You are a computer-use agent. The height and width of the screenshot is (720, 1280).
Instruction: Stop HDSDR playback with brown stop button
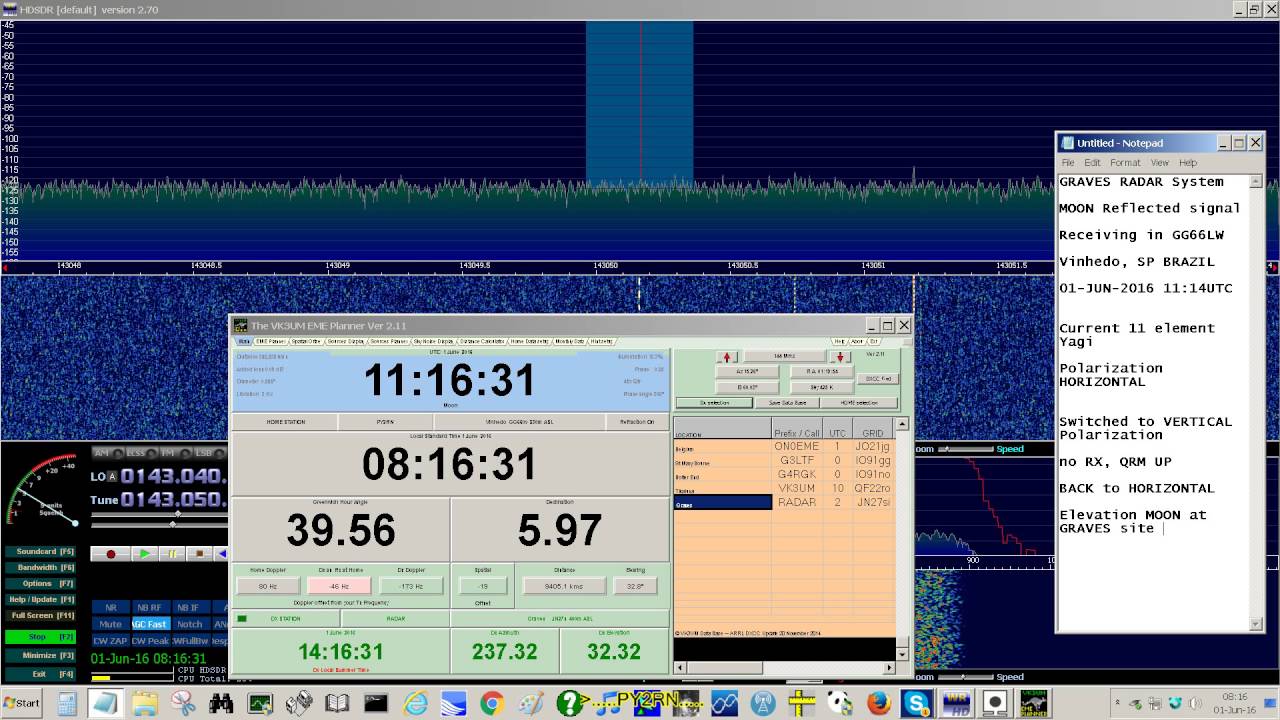click(x=199, y=553)
